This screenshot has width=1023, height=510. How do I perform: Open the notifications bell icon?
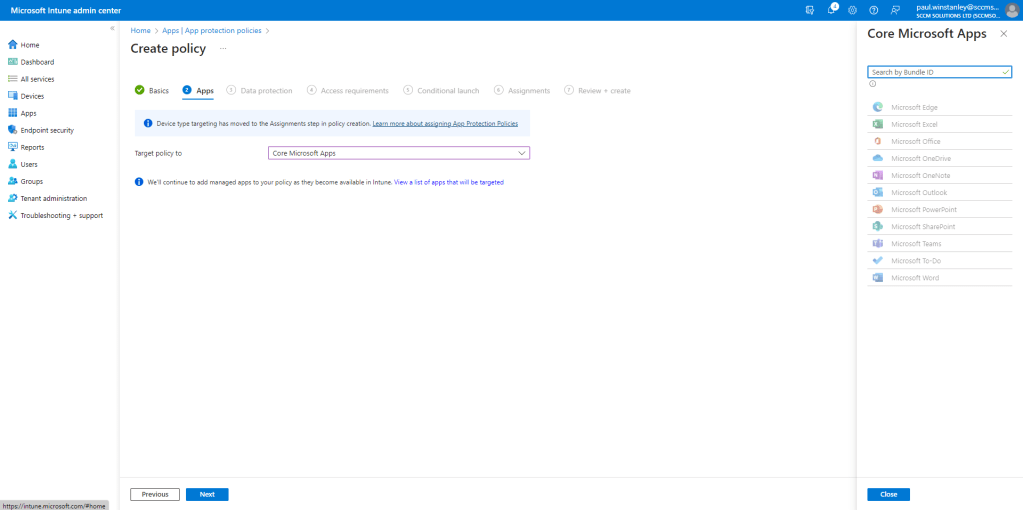[831, 10]
